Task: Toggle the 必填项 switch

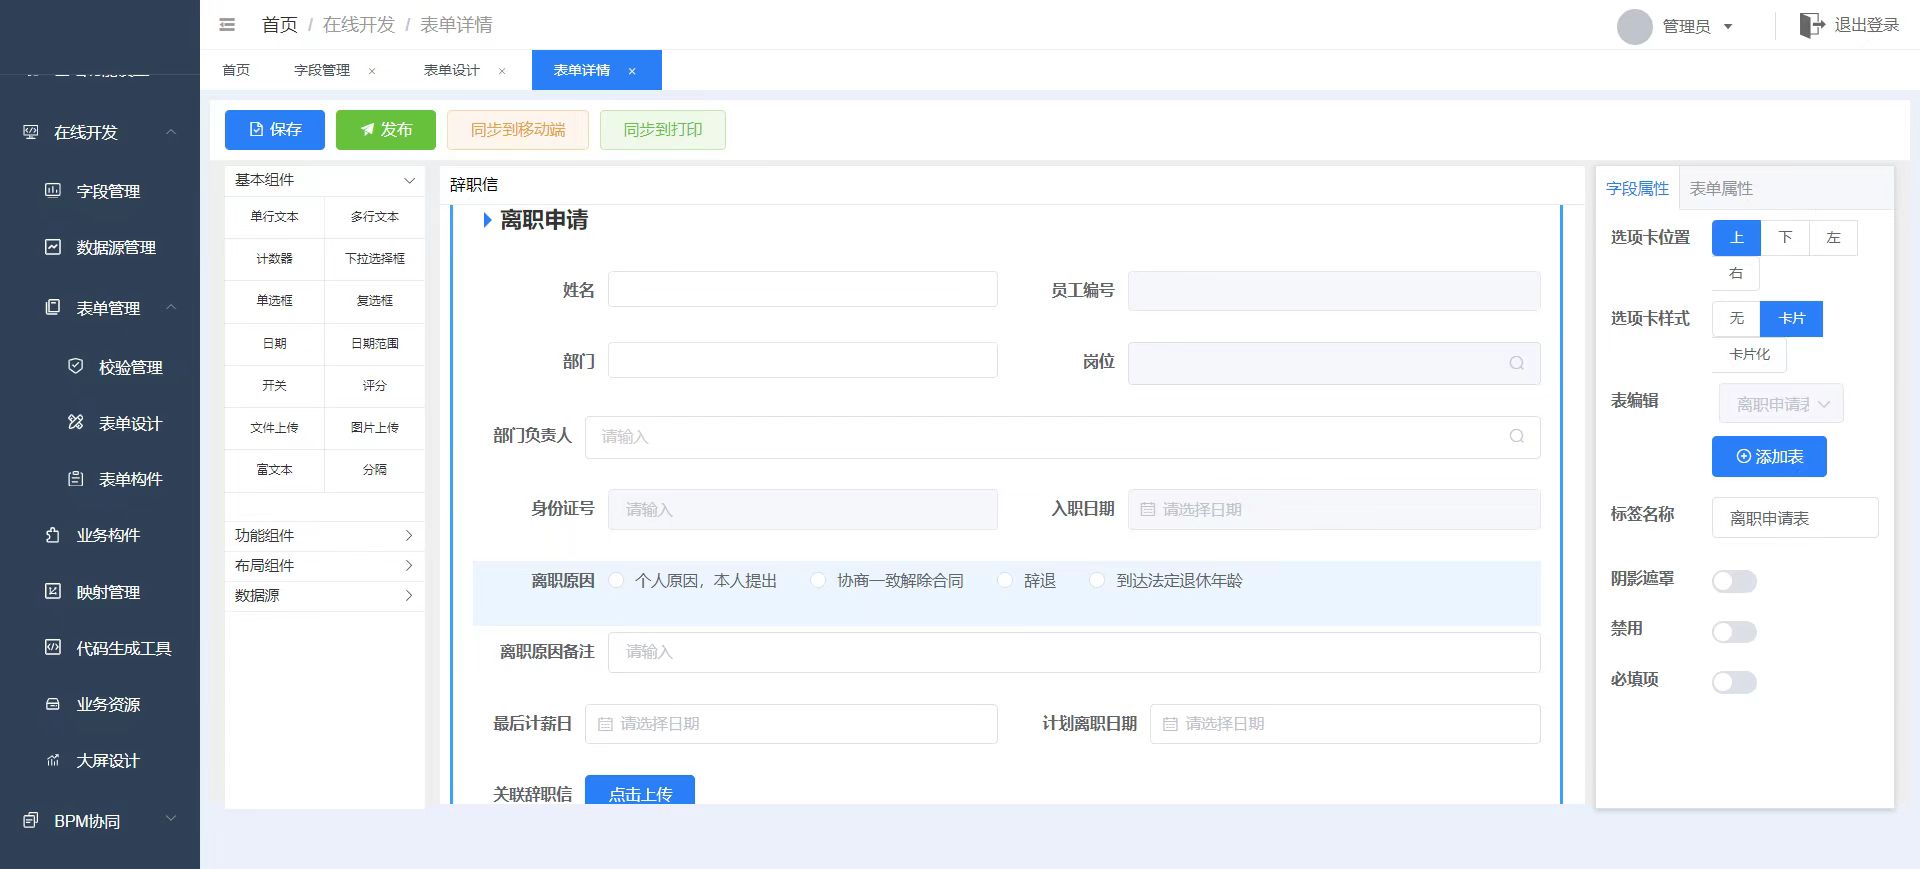Action: point(1734,682)
